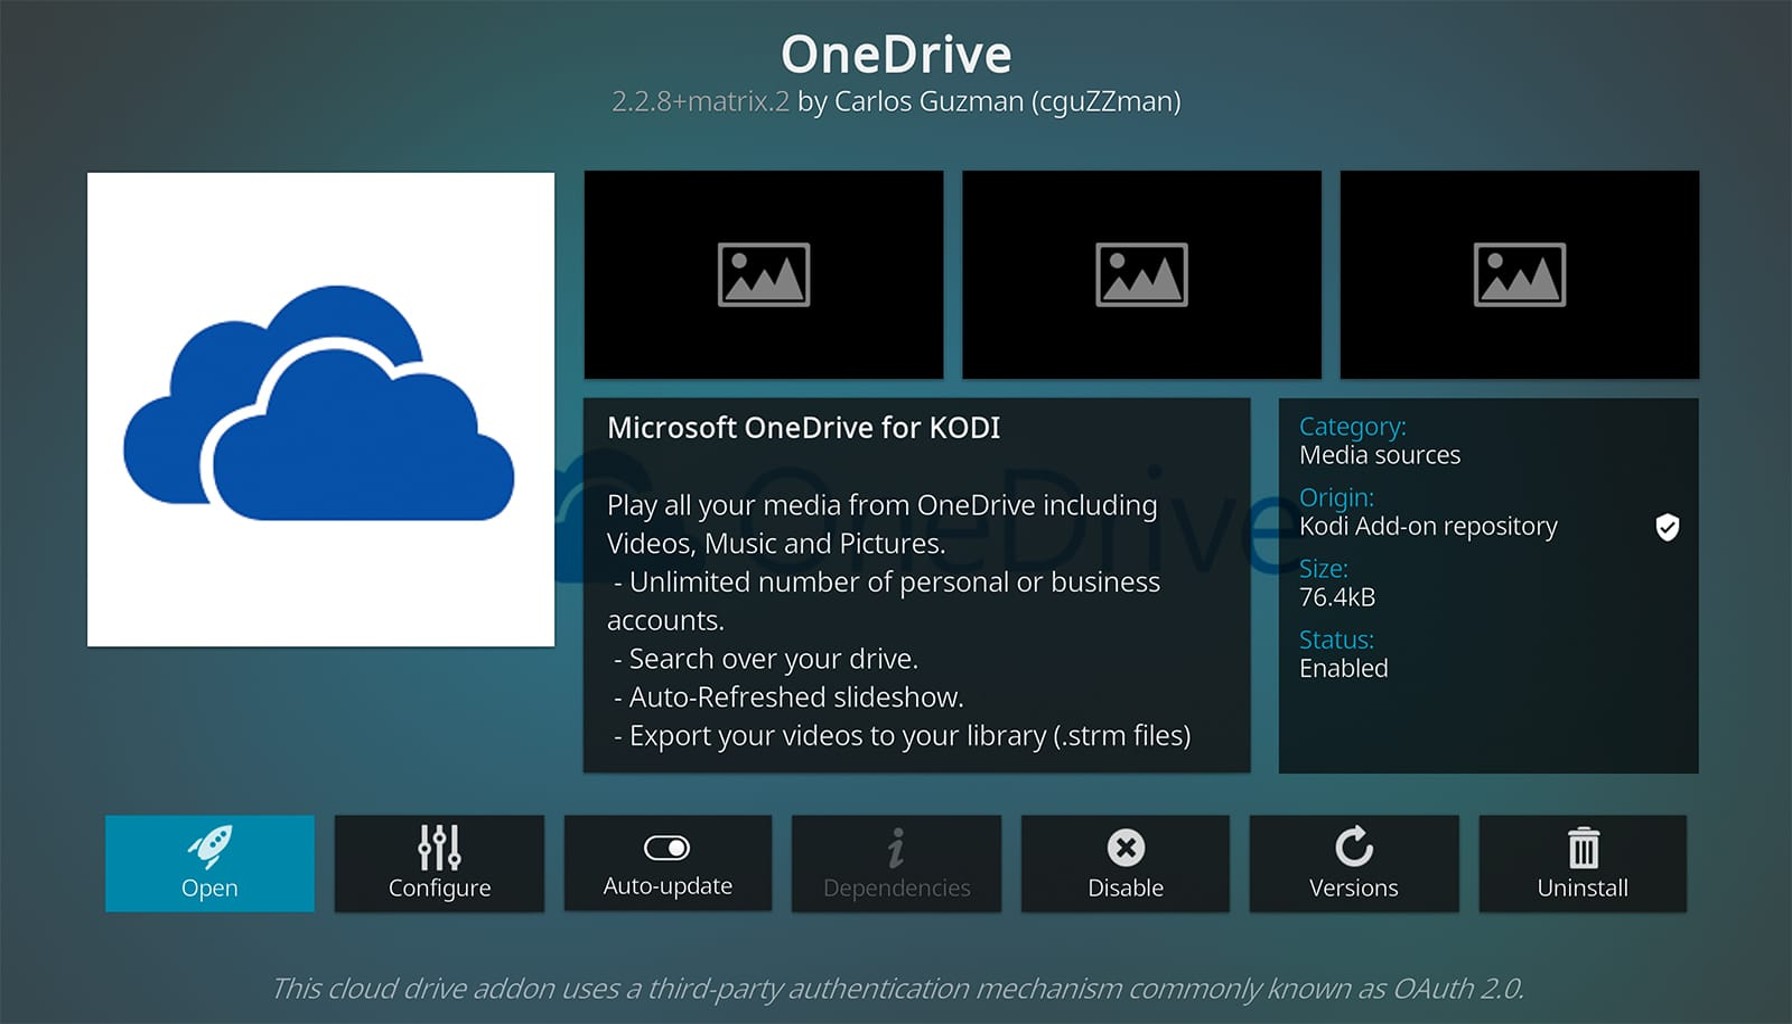Click the line Search over your drive
This screenshot has width=1792, height=1024.
[766, 659]
